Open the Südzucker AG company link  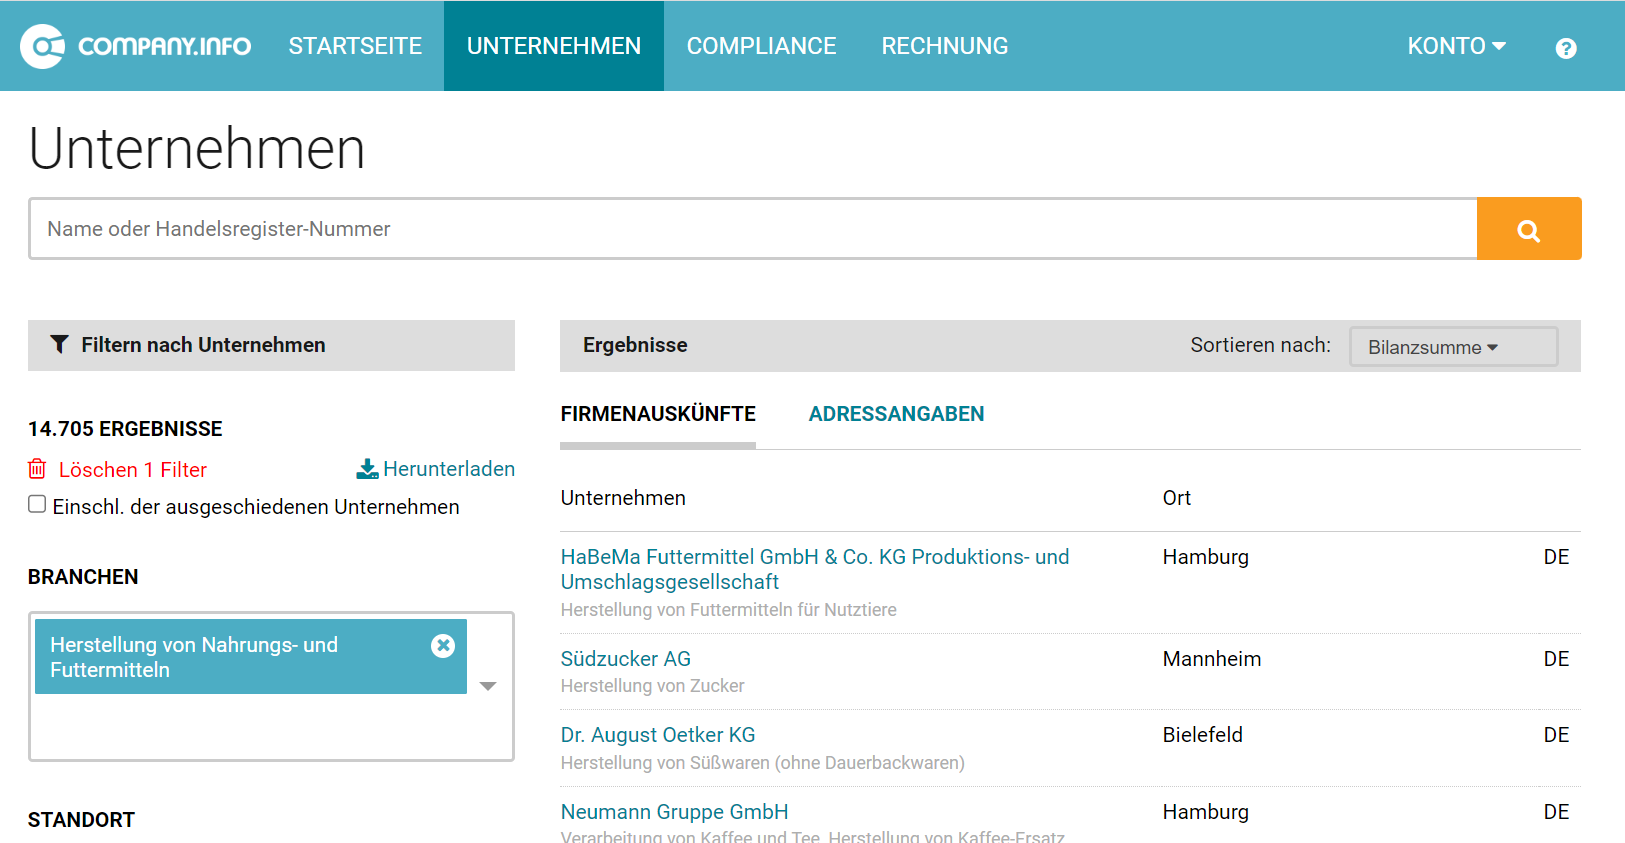pos(626,659)
